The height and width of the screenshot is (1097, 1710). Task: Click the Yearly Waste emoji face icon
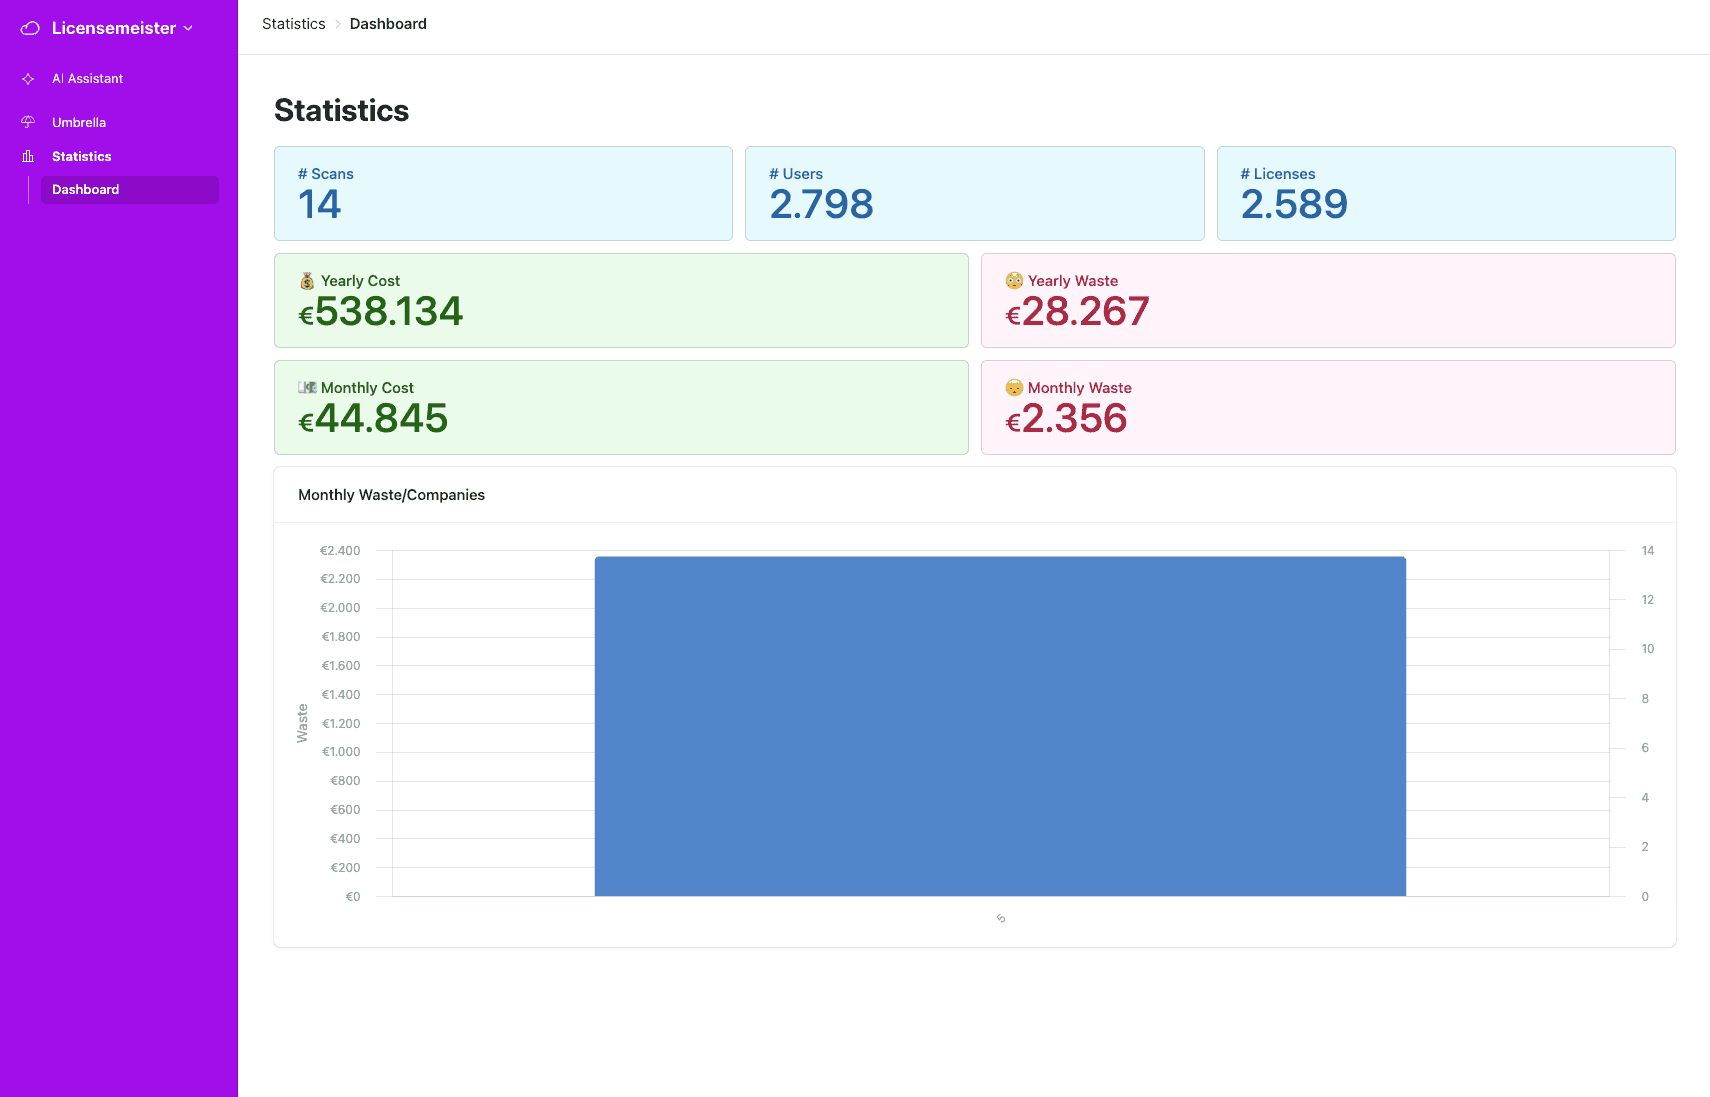[1014, 281]
